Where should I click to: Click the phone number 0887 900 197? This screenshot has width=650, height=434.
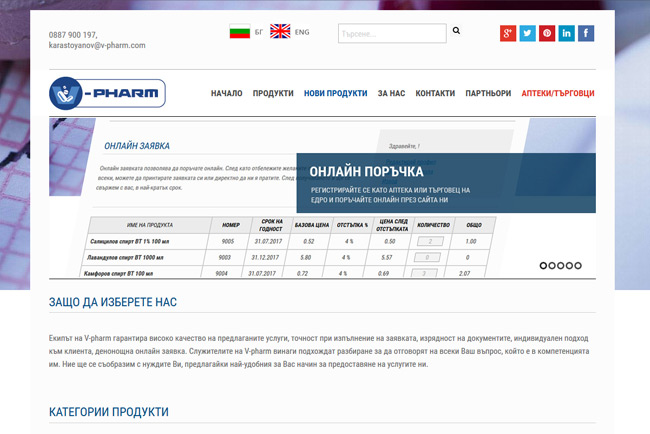73,35
